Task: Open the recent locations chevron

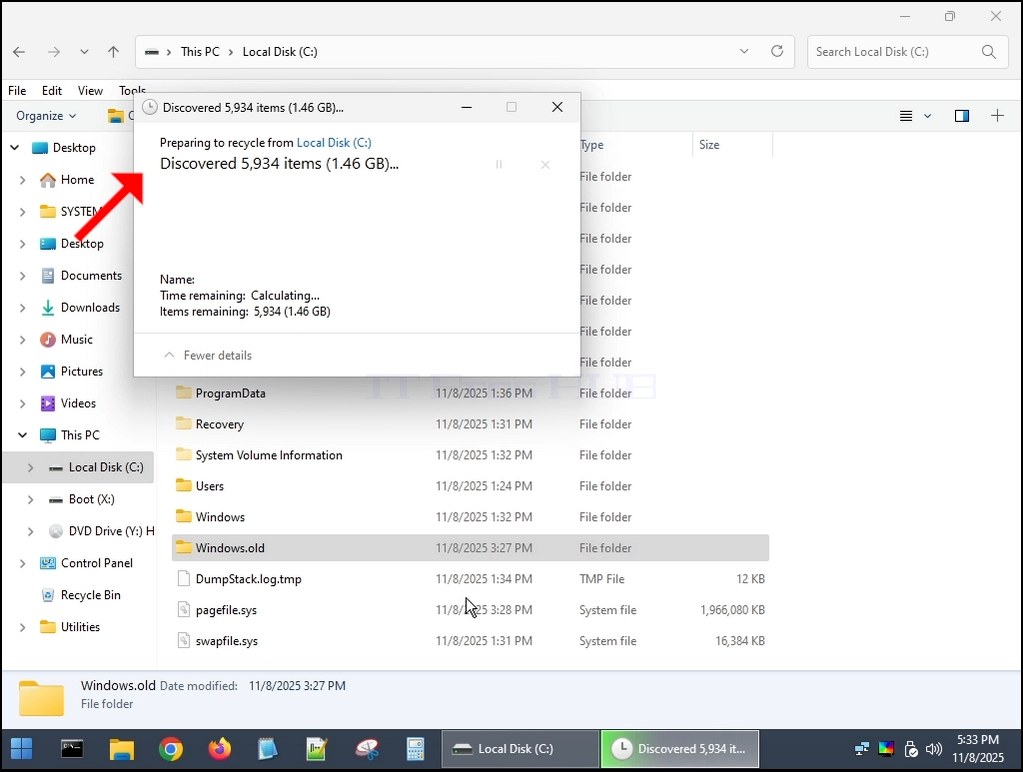Action: pos(84,52)
